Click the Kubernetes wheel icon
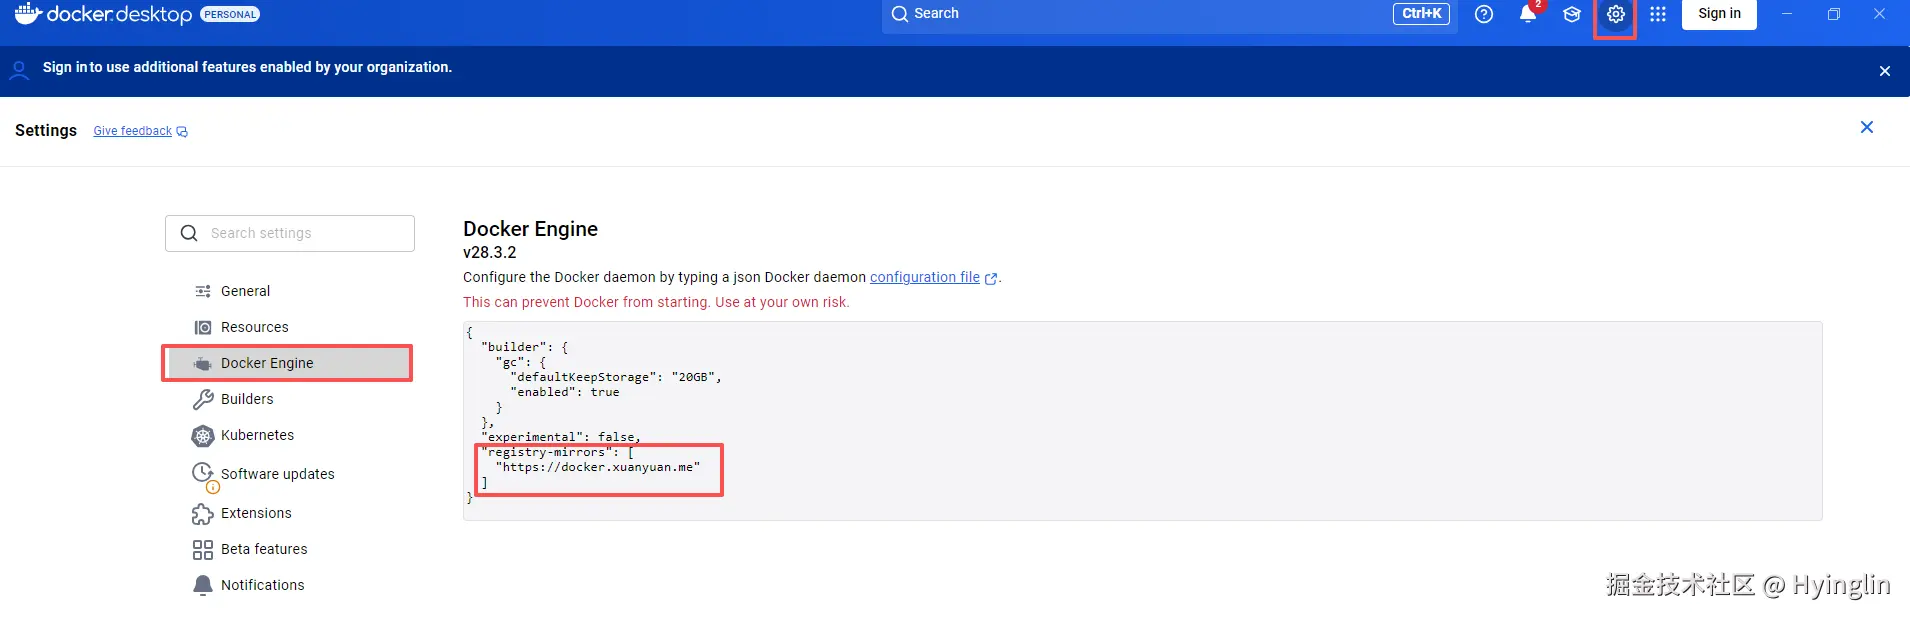Viewport: 1910px width, 619px height. click(203, 436)
